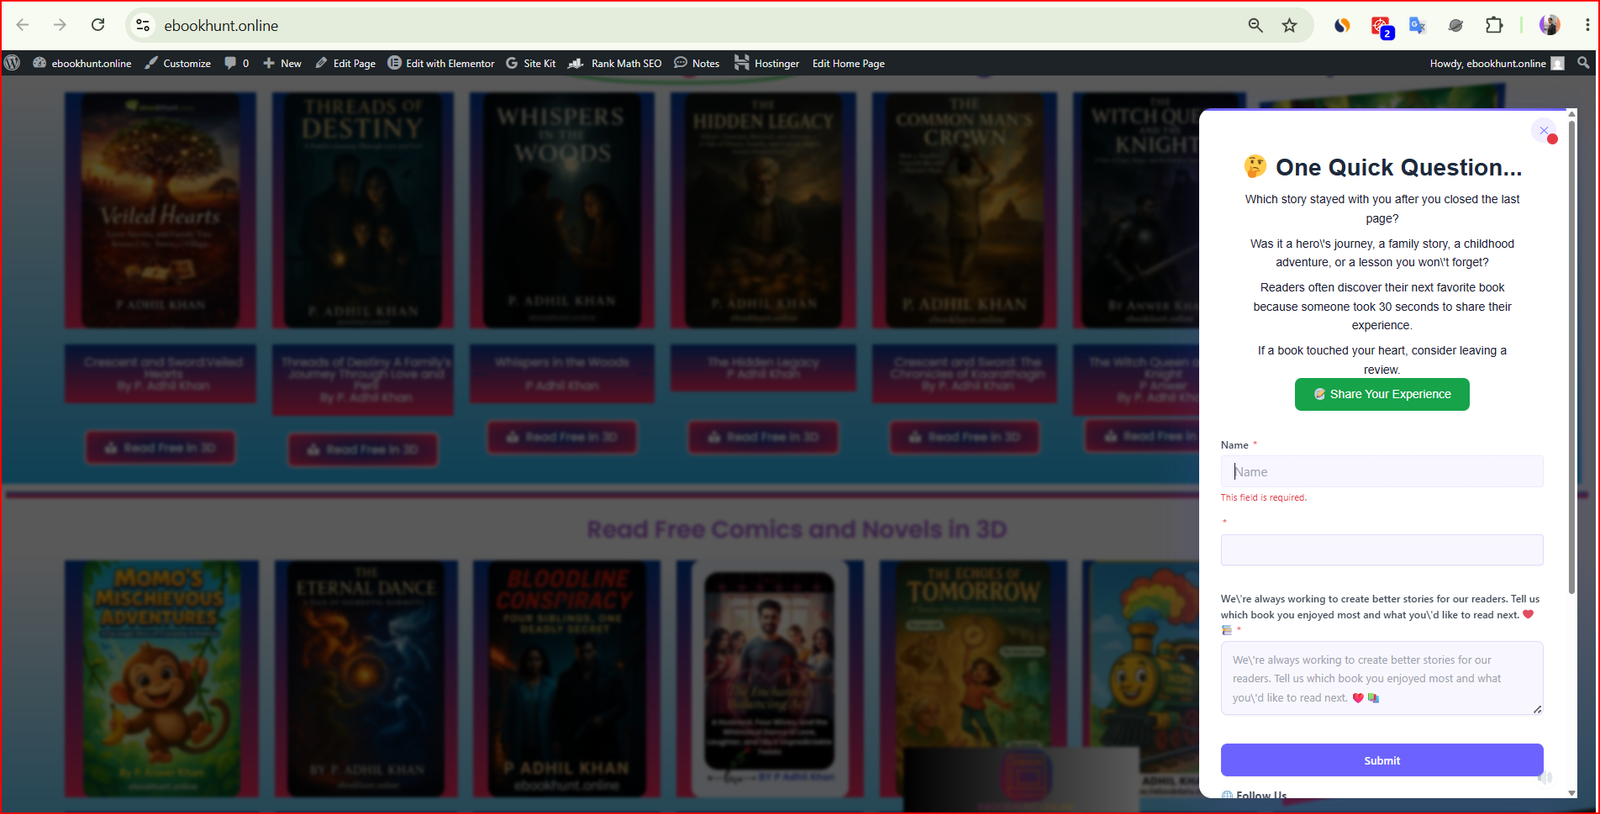Go forward in browser history

tap(60, 25)
